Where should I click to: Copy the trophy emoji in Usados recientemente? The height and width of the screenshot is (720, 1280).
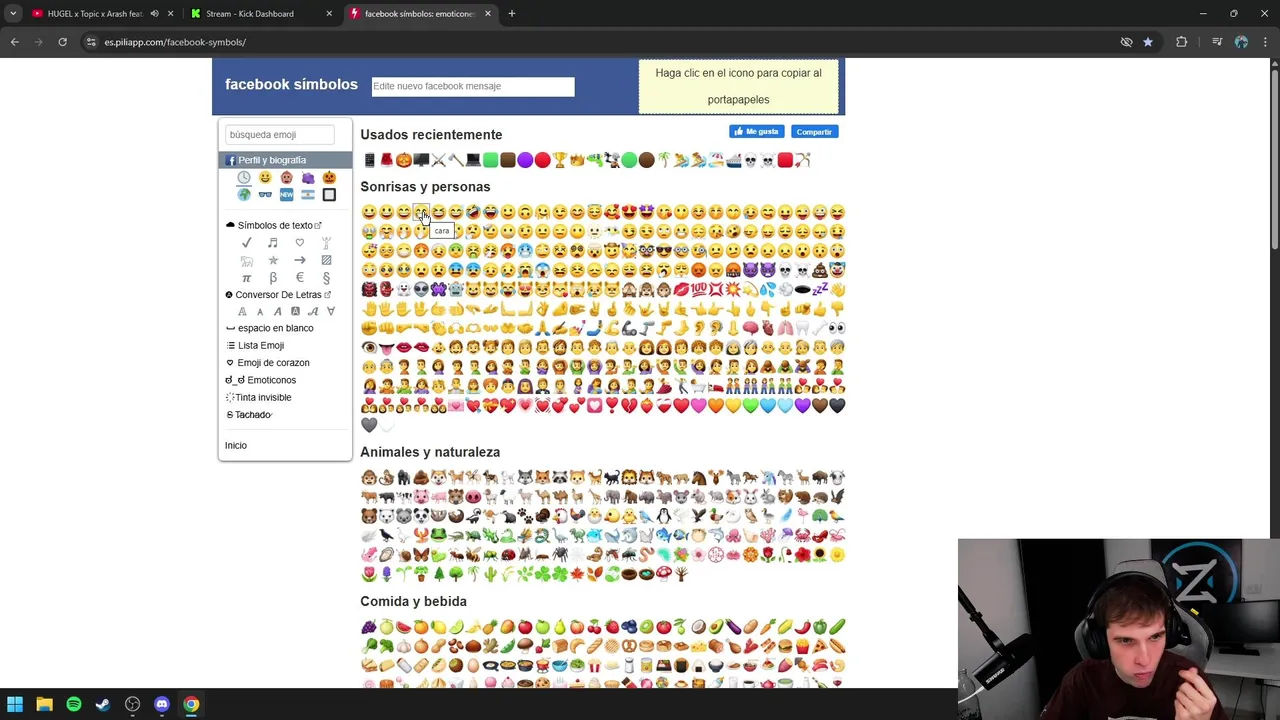pos(559,160)
